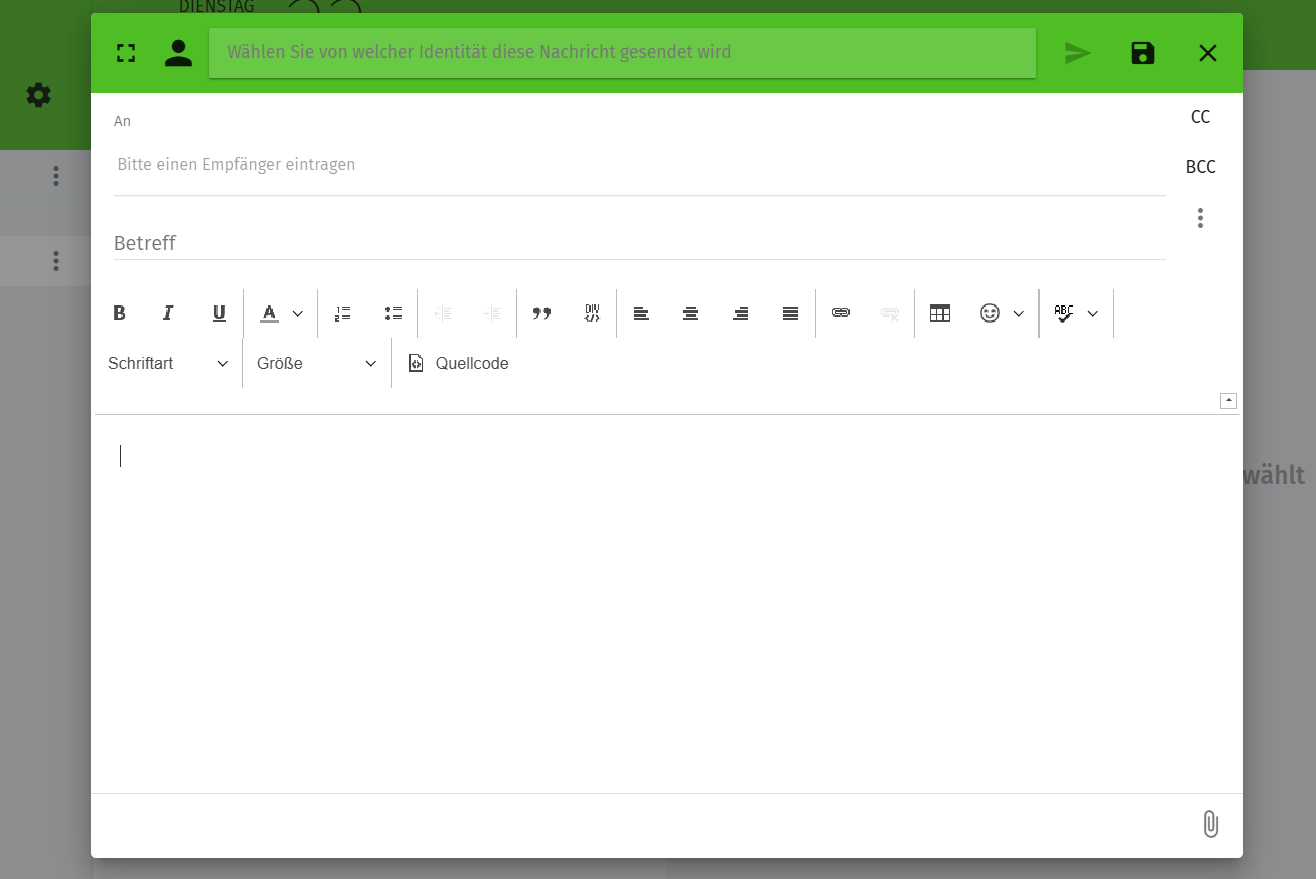Image resolution: width=1316 pixels, height=879 pixels.
Task: Toggle underline formatting
Action: tap(219, 313)
